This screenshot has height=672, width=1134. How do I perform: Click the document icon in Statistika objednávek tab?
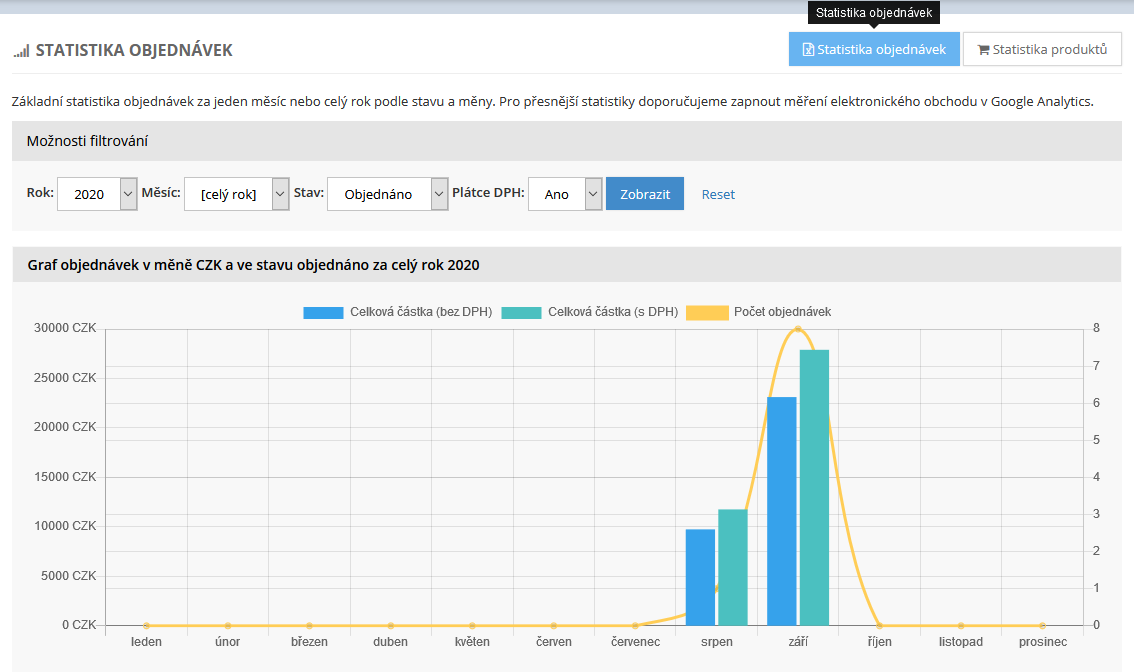coord(808,50)
